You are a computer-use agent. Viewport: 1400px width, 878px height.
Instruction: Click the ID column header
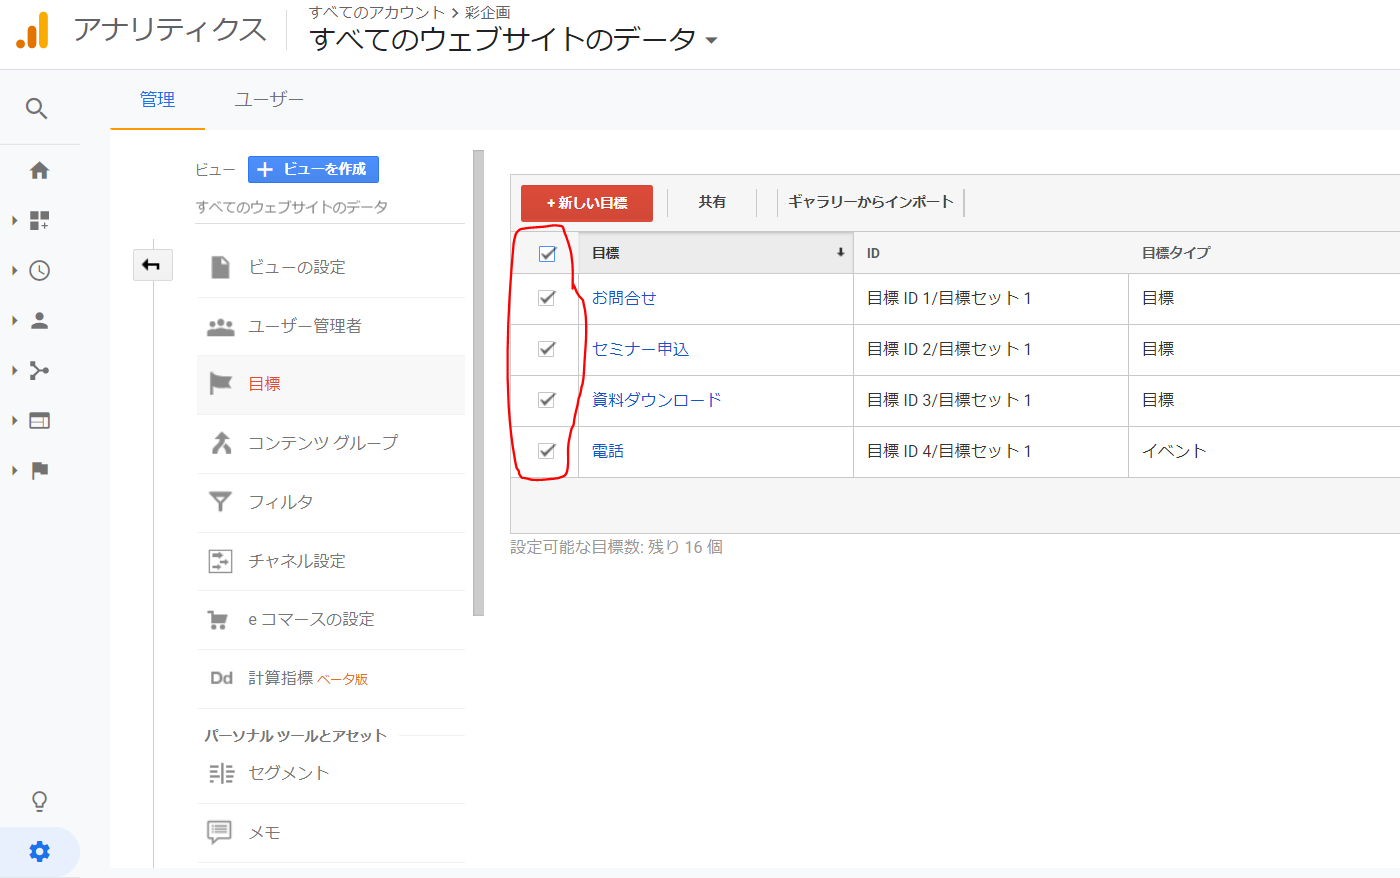991,253
